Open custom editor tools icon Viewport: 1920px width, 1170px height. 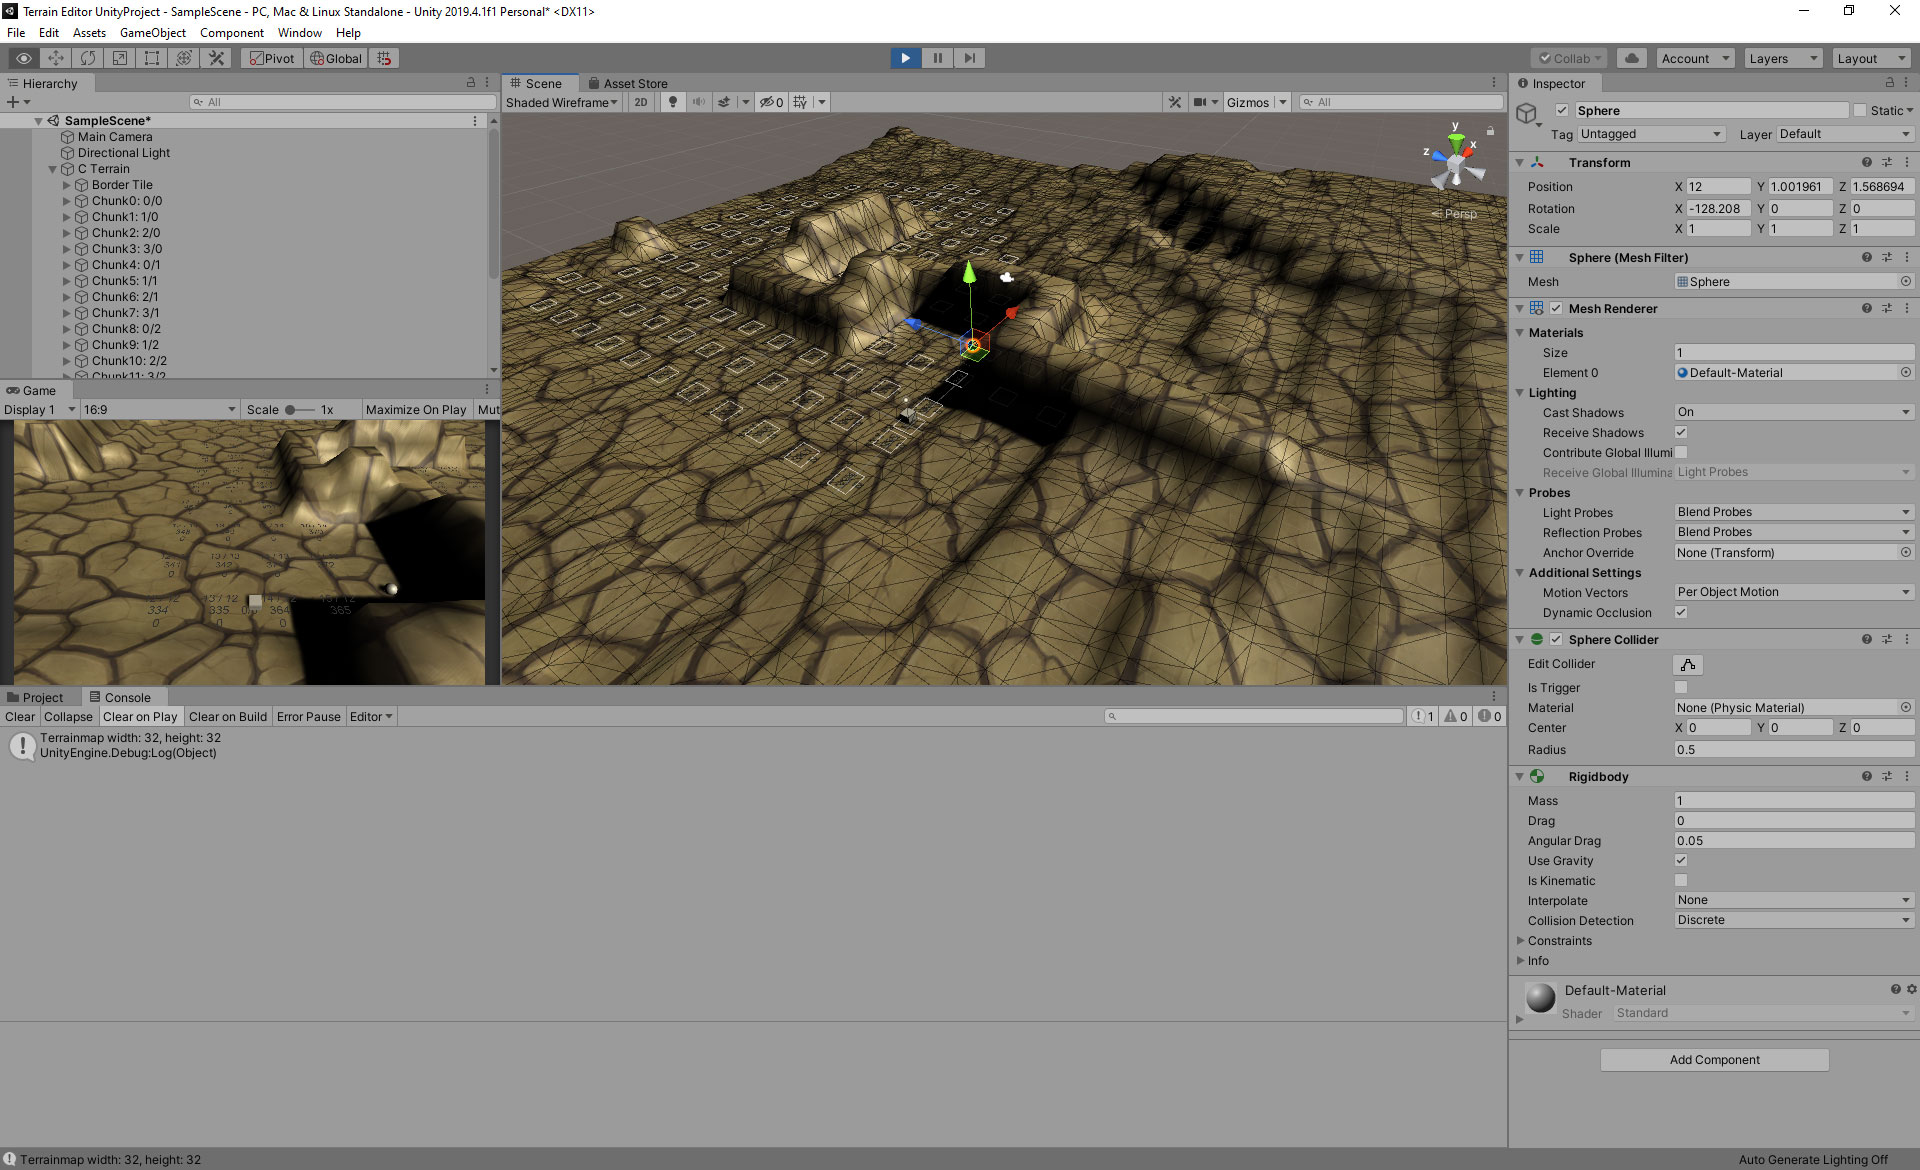pyautogui.click(x=216, y=58)
